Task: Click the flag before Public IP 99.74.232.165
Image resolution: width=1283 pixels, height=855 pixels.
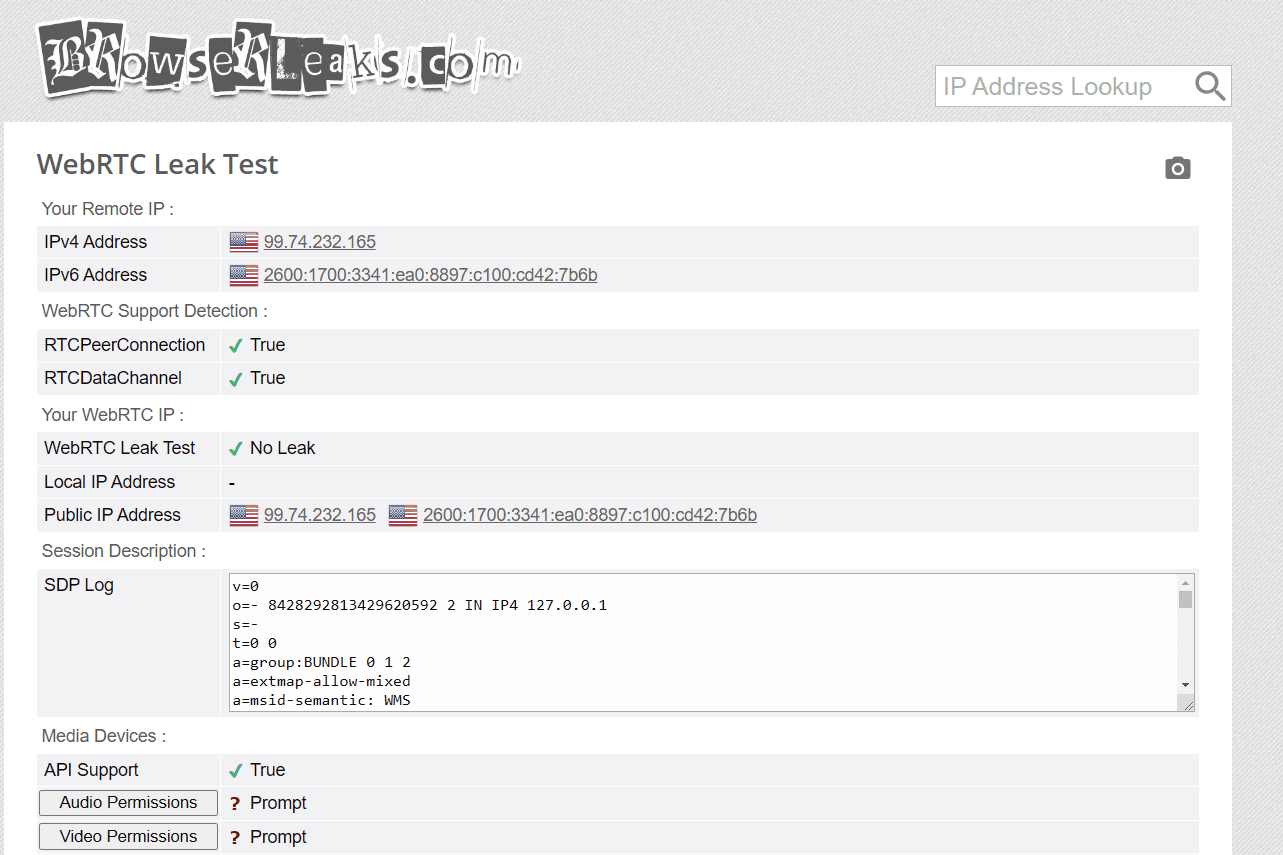Action: click(244, 515)
